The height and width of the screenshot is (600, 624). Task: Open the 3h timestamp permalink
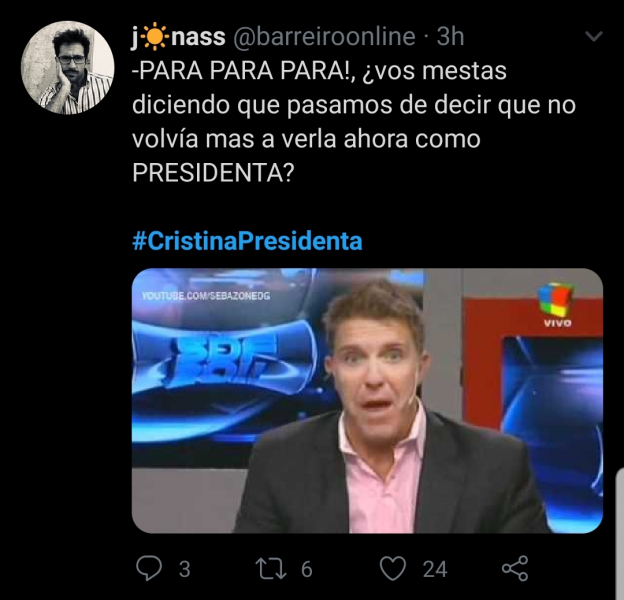click(450, 37)
